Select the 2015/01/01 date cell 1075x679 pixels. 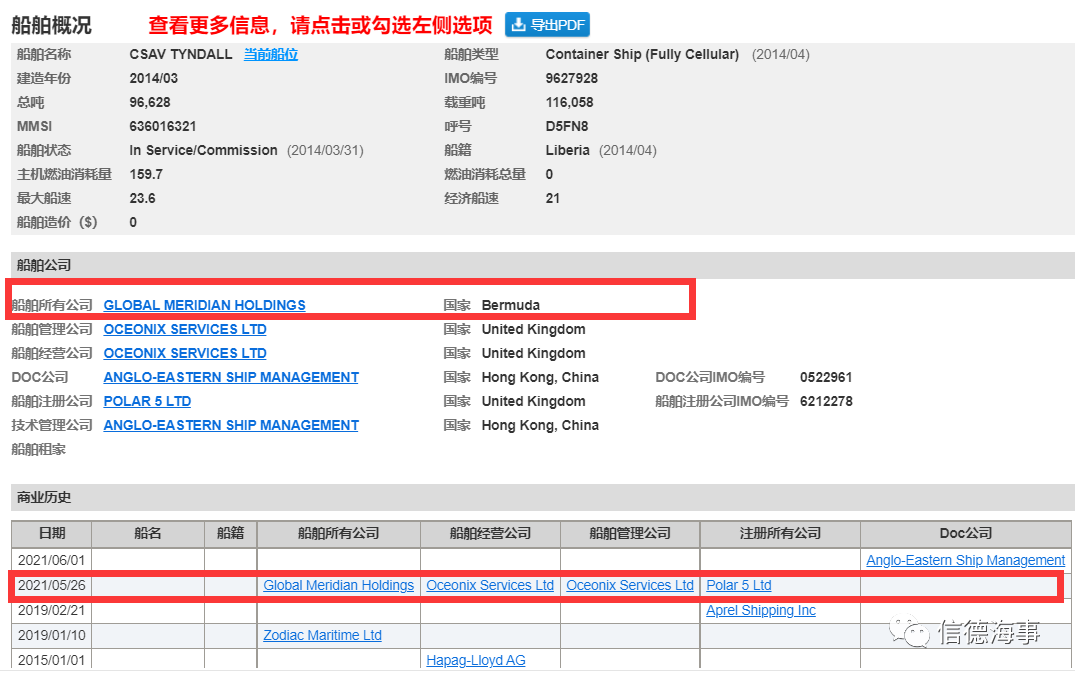tap(51, 660)
